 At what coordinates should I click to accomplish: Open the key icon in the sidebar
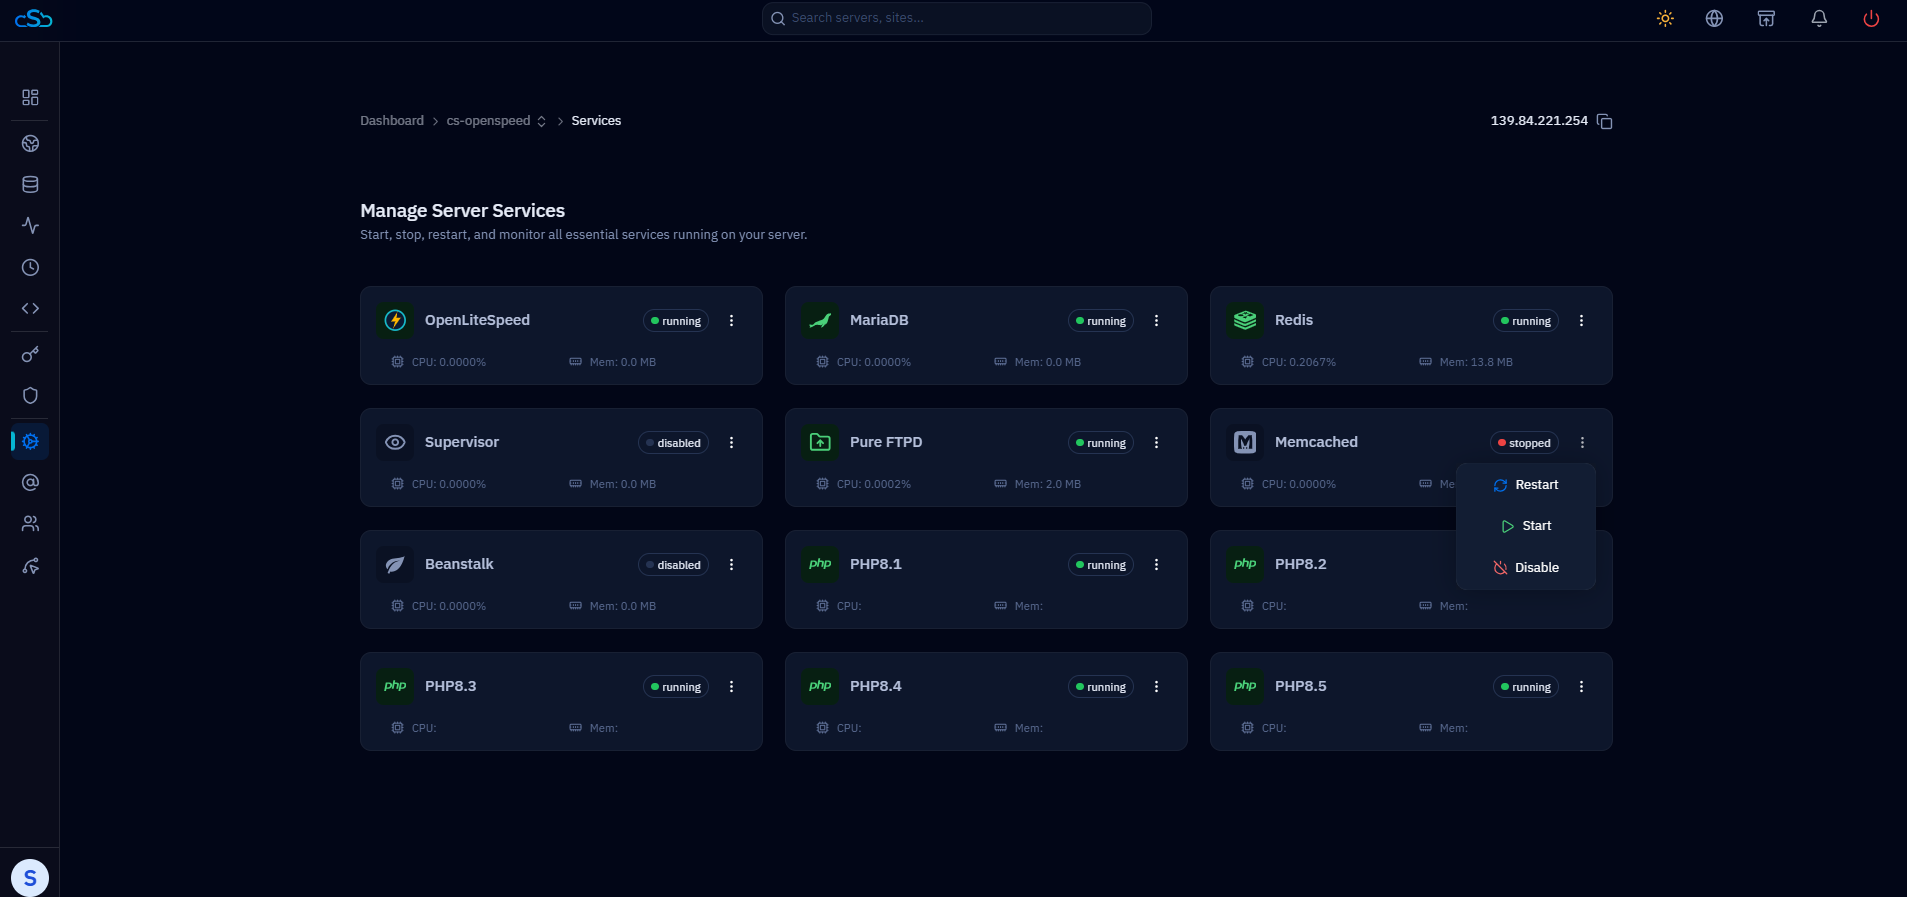[30, 354]
